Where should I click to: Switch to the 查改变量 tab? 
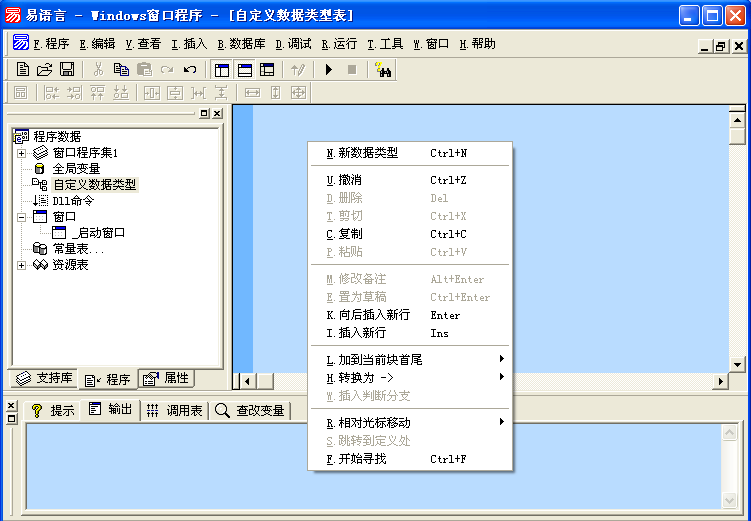point(250,410)
